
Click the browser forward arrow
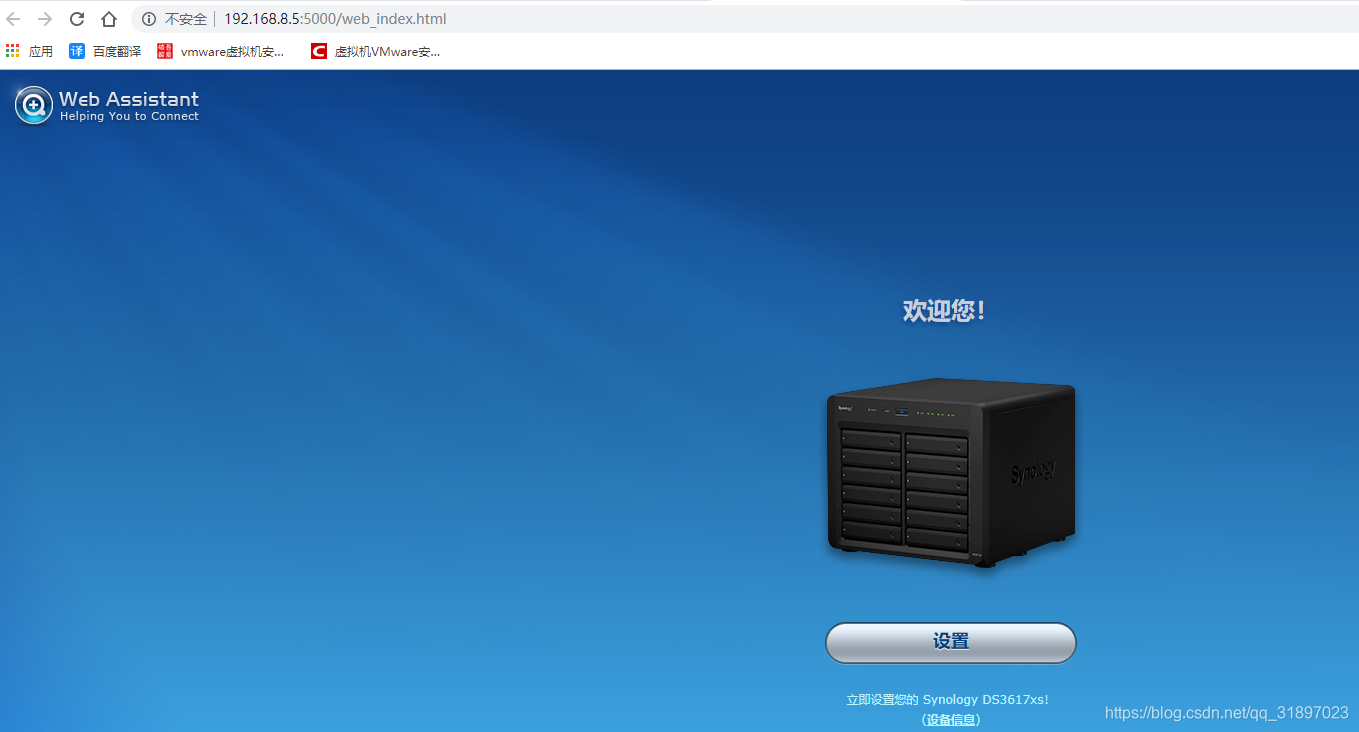[x=45, y=19]
